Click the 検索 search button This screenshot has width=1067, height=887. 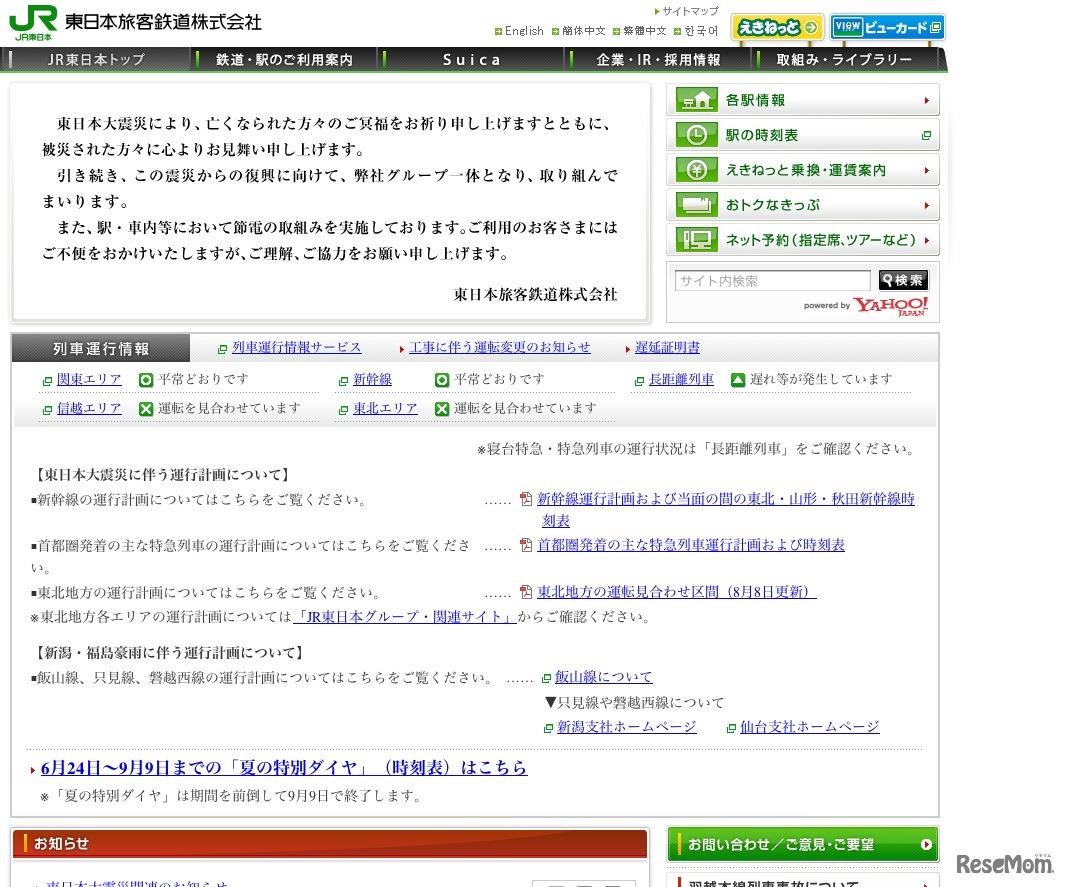point(903,280)
